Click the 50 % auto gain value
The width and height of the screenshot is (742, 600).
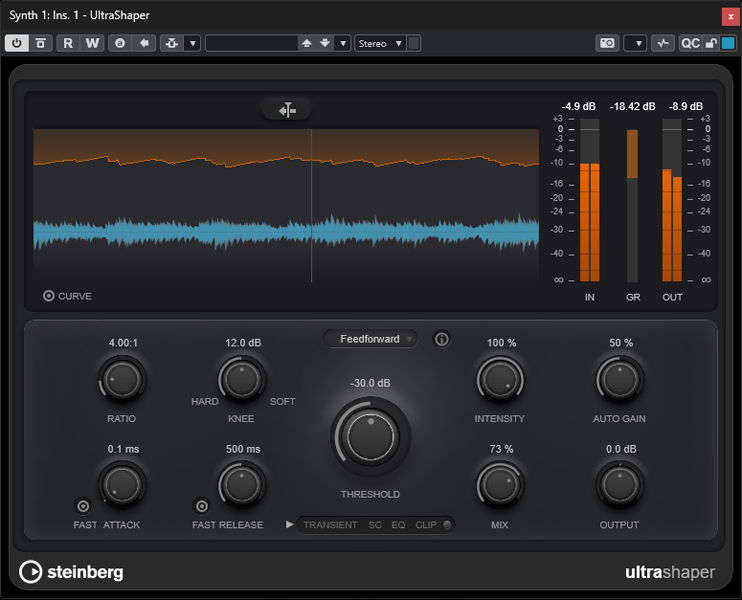(x=621, y=343)
